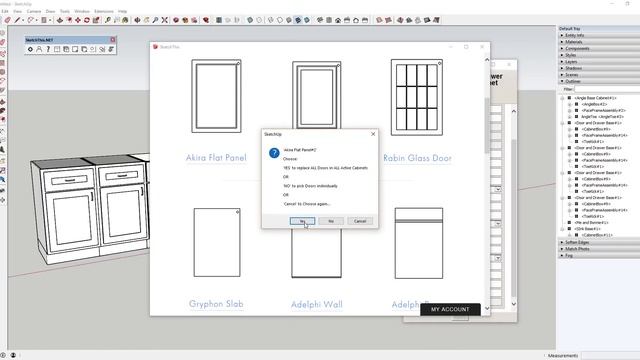
Task: Switch to X-ray face style
Action: 250,20
